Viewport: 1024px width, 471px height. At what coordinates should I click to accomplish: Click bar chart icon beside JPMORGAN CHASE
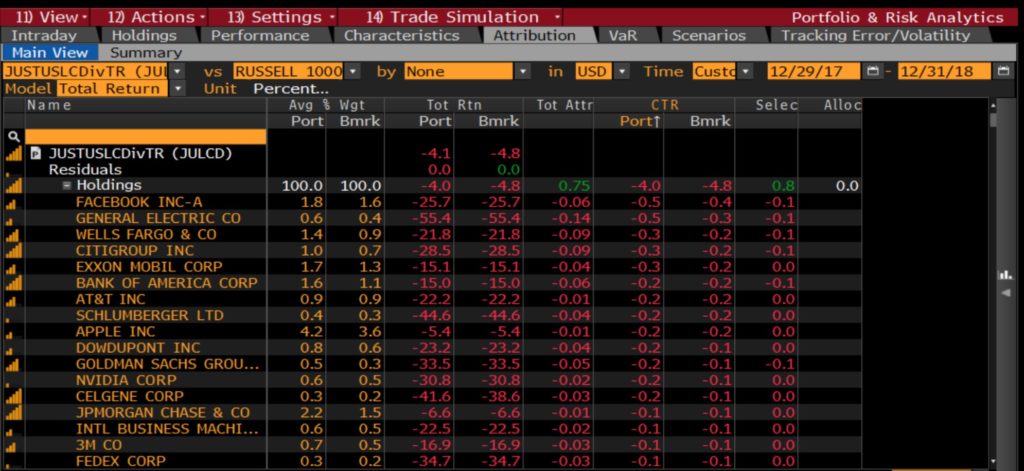[12, 412]
